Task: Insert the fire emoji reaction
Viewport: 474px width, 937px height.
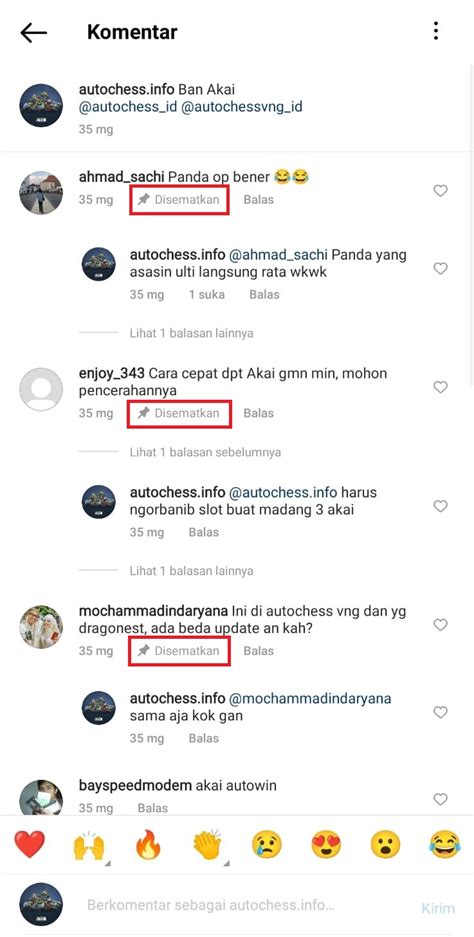Action: tap(148, 845)
